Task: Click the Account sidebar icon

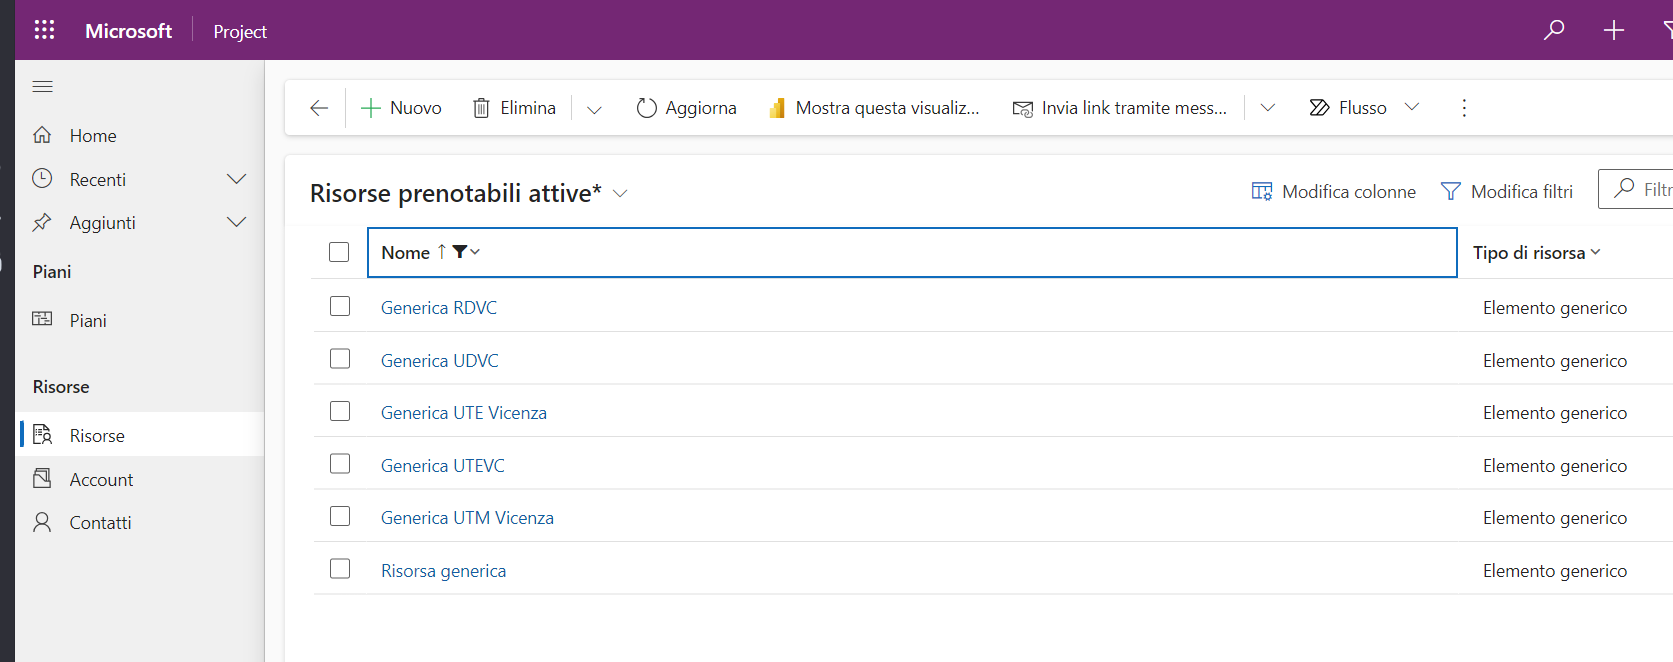Action: pyautogui.click(x=42, y=478)
